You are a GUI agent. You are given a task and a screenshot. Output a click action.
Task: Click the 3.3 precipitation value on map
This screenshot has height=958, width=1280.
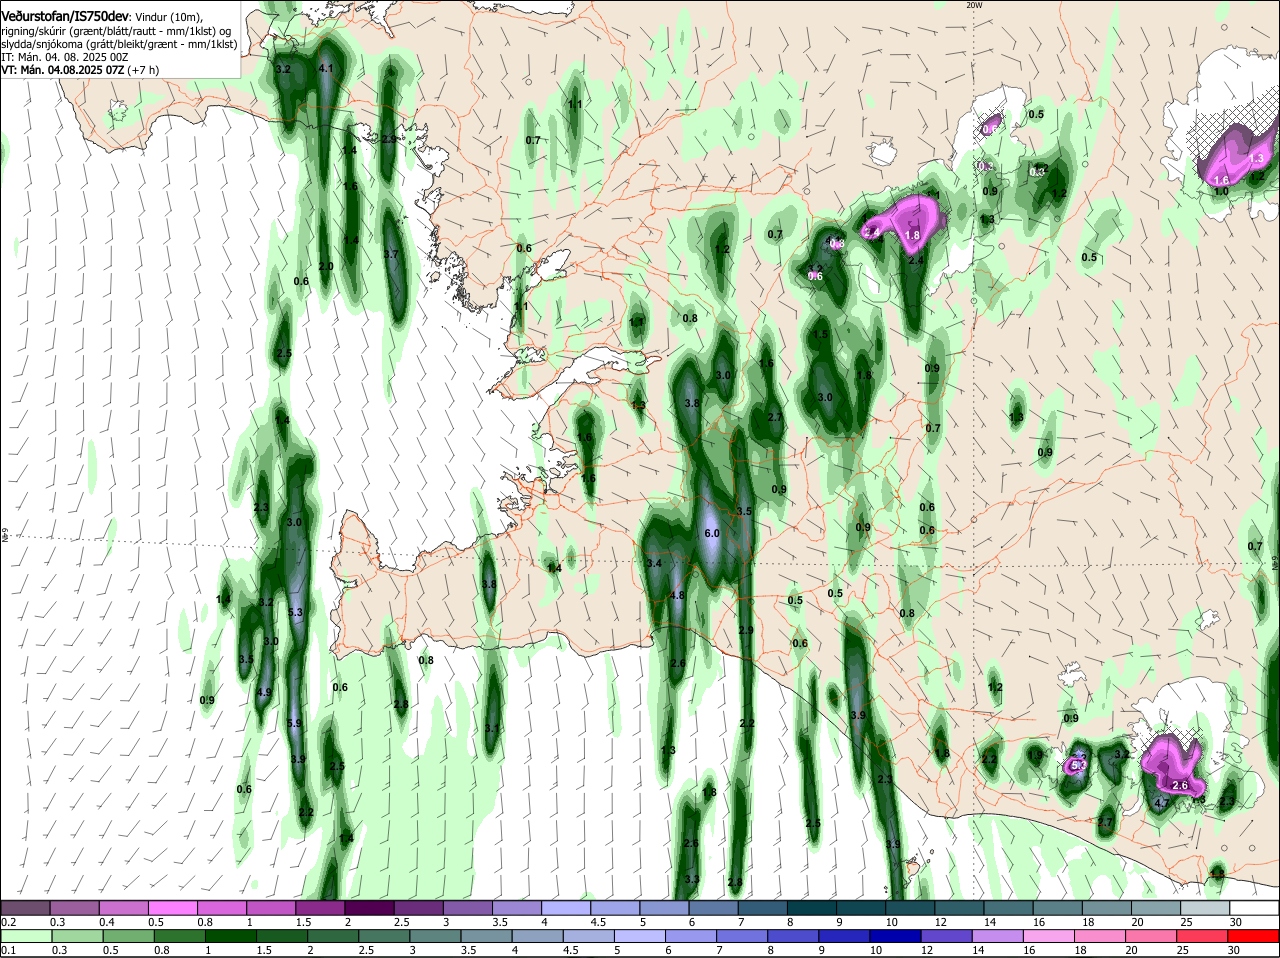click(x=692, y=879)
